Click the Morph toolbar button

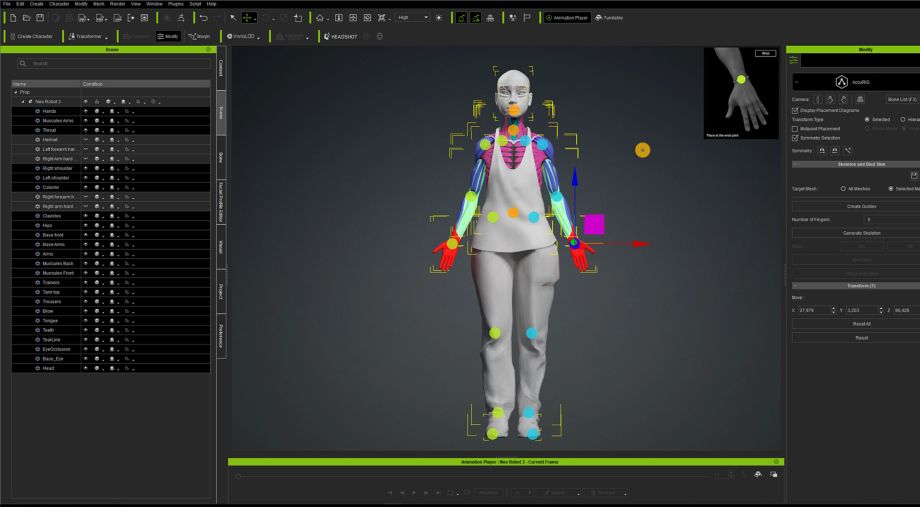click(x=199, y=36)
